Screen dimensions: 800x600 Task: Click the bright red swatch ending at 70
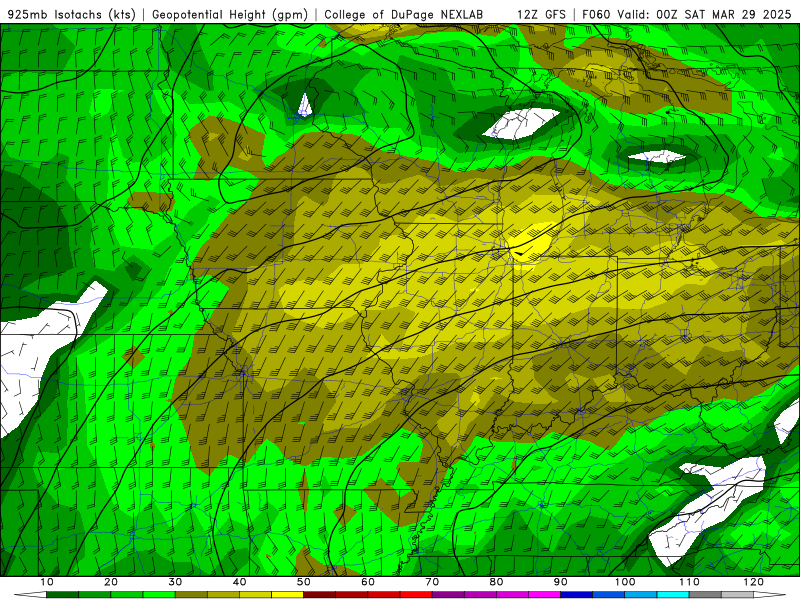[x=416, y=595]
